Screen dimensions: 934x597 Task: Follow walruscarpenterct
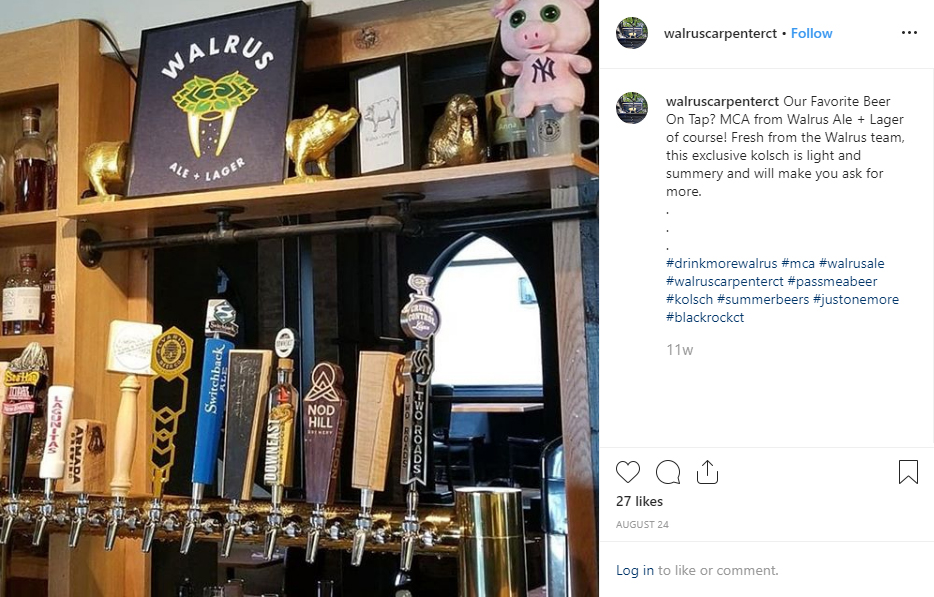(811, 33)
